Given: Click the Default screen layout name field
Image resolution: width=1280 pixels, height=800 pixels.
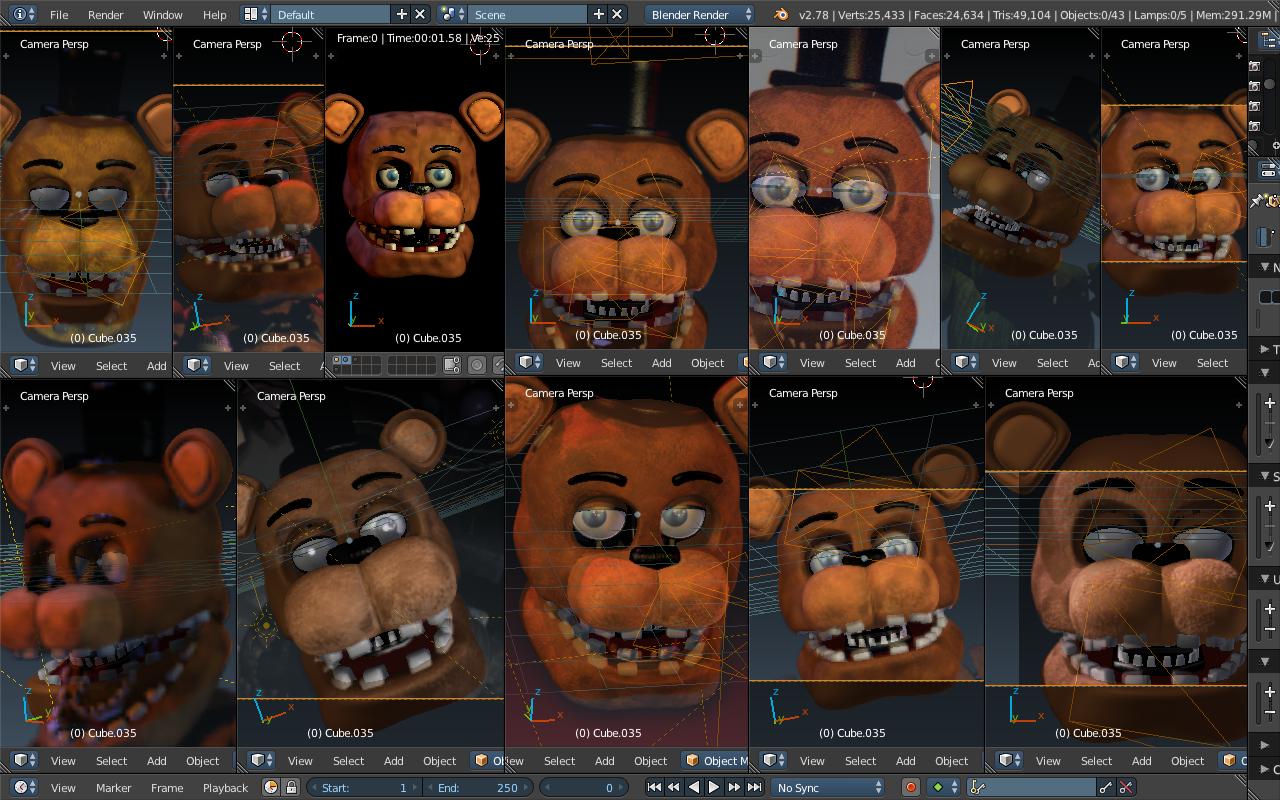Looking at the screenshot, I should click(330, 15).
